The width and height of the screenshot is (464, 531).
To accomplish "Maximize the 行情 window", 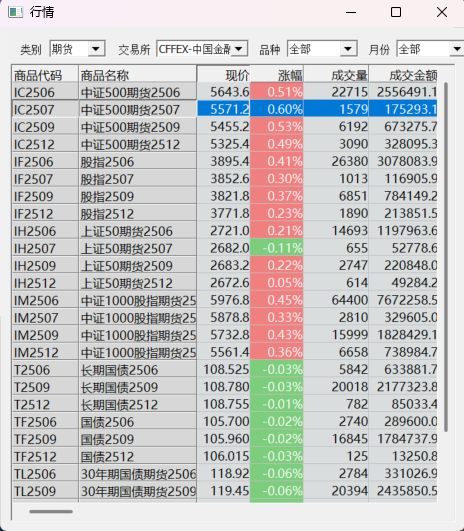I will pyautogui.click(x=396, y=12).
